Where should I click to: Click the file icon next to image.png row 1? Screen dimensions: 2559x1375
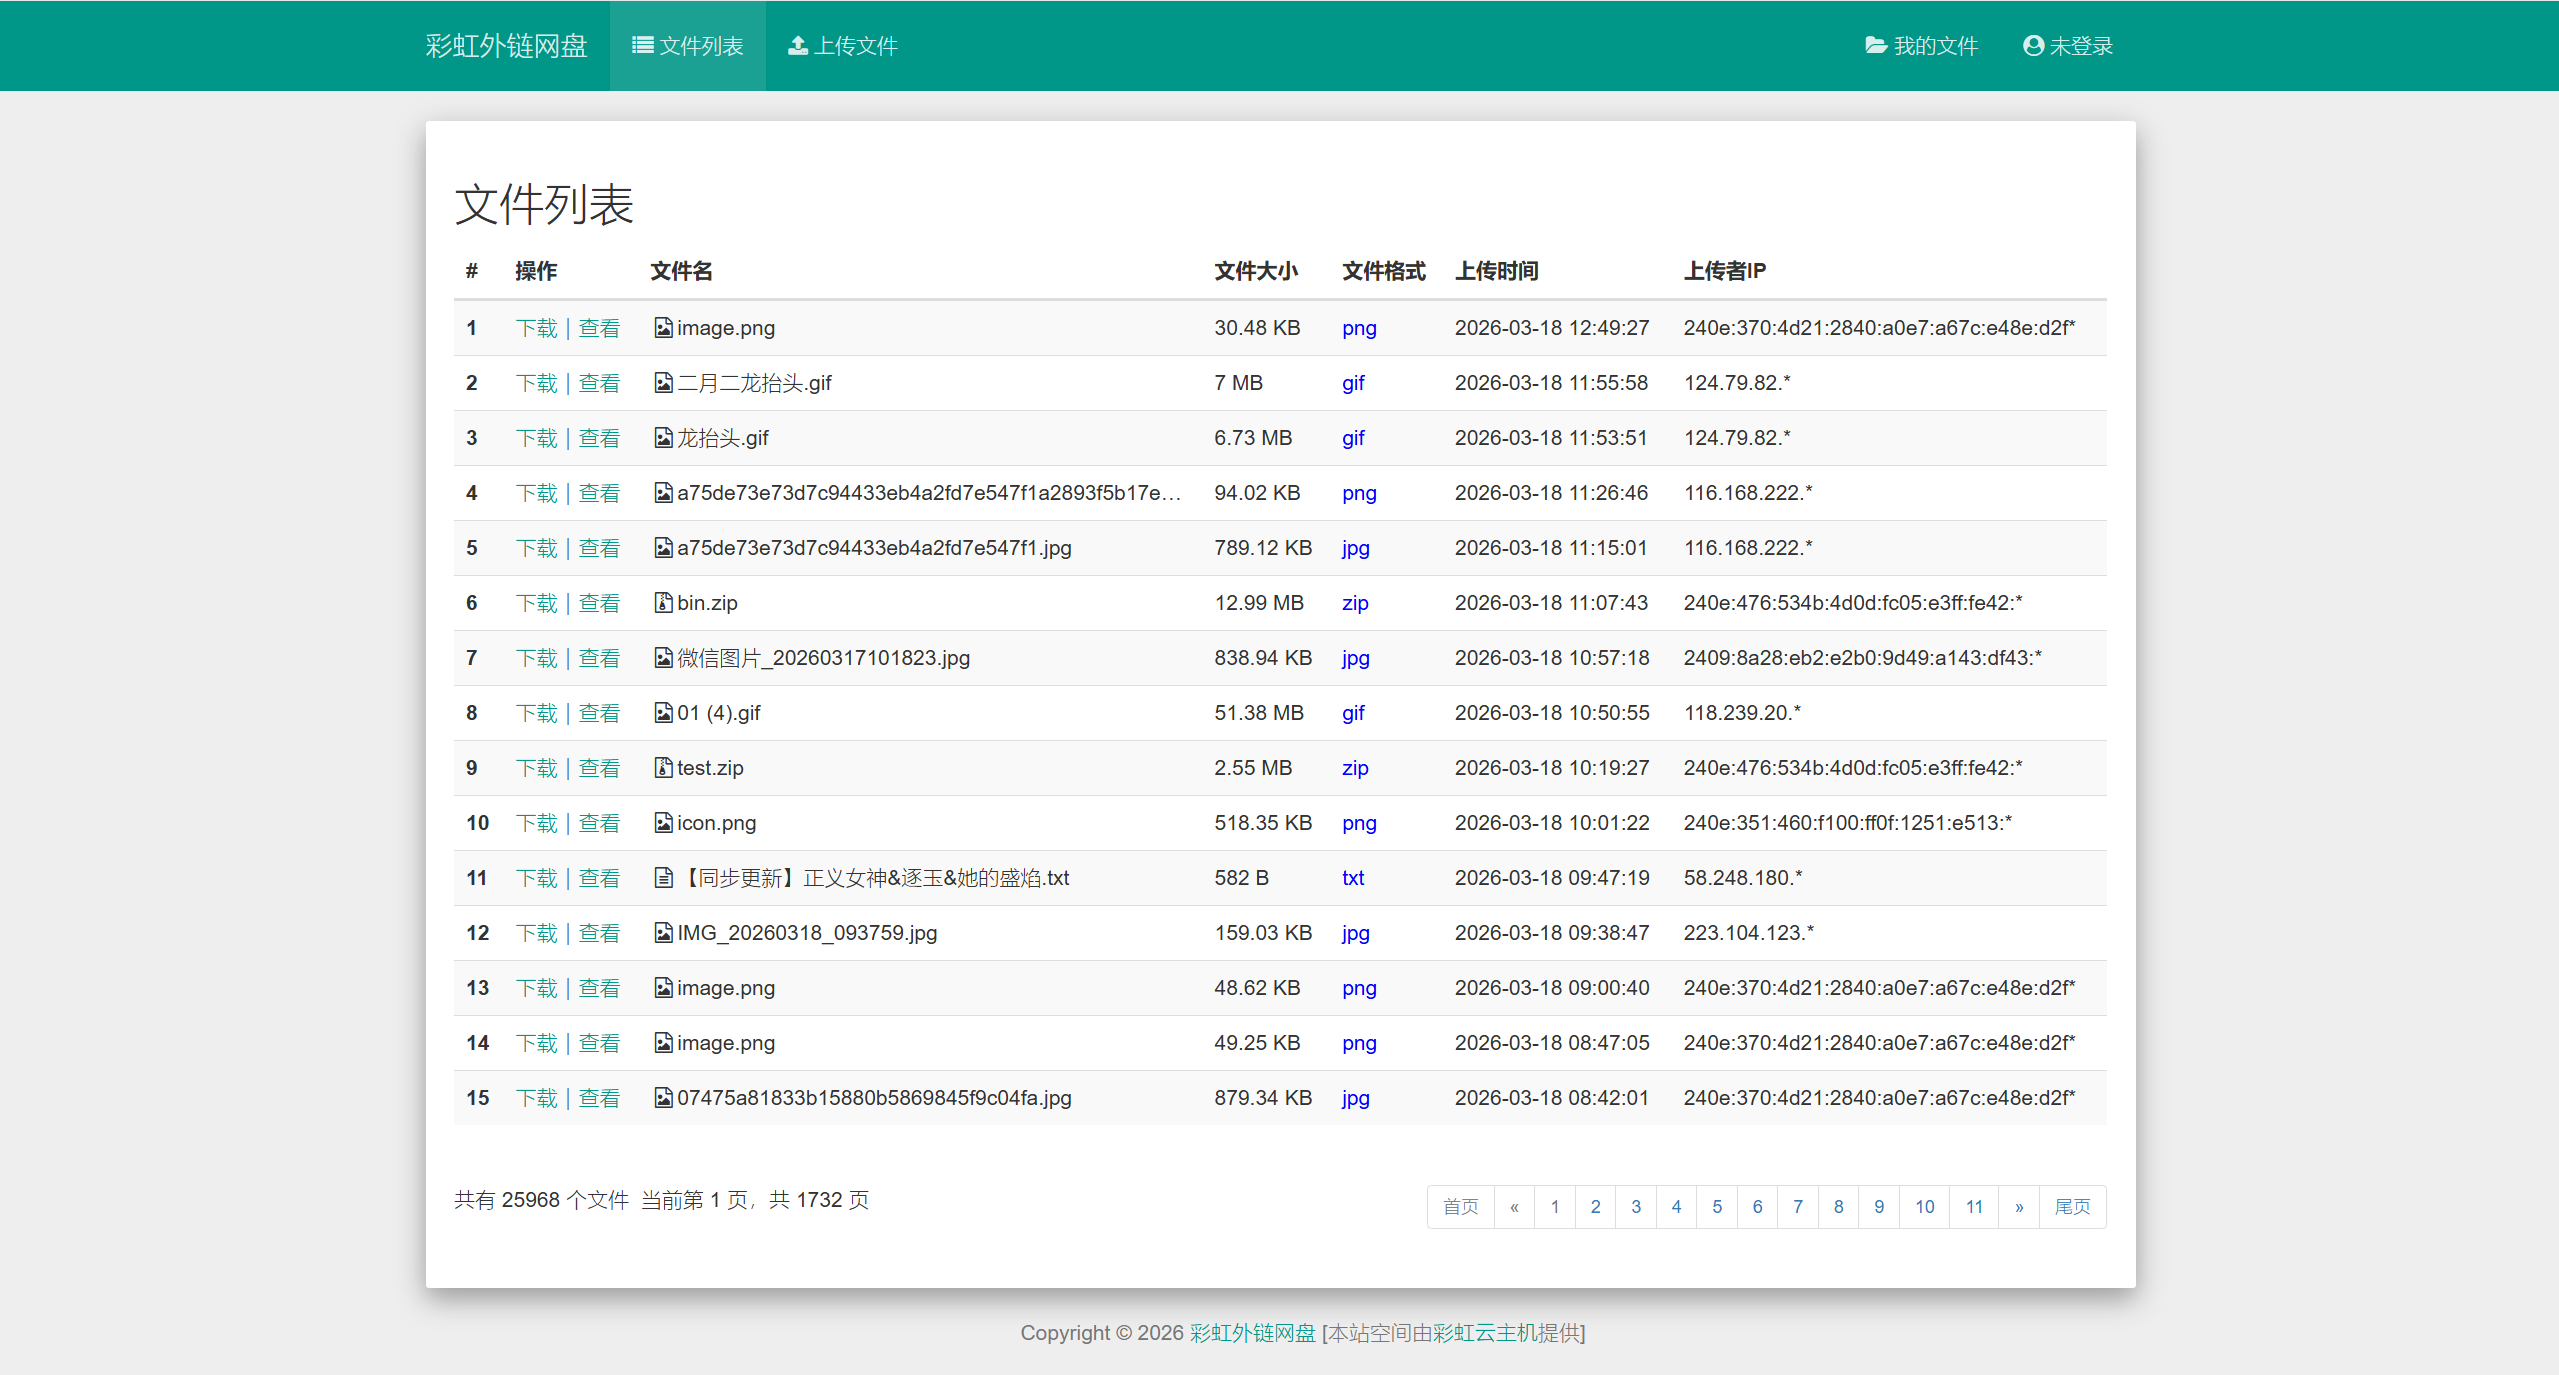click(663, 327)
